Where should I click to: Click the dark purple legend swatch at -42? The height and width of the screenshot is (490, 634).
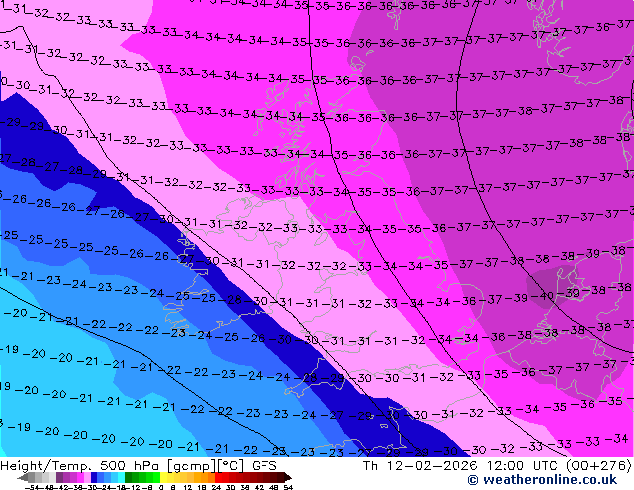click(59, 477)
